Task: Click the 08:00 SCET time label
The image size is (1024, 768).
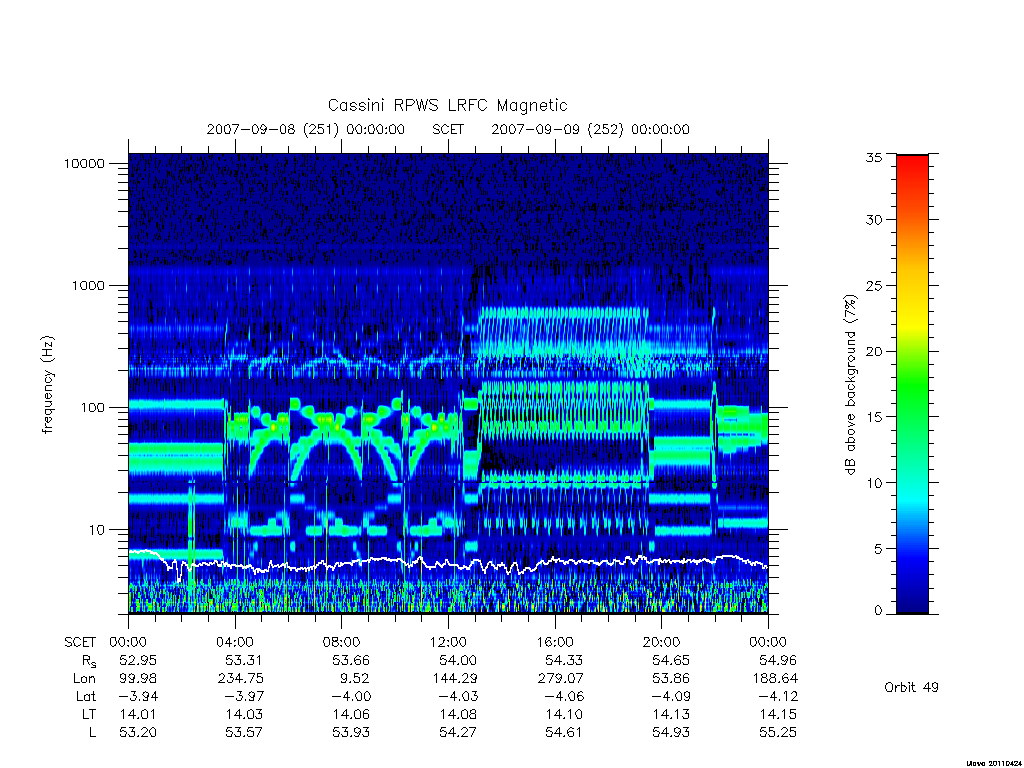Action: coord(342,642)
